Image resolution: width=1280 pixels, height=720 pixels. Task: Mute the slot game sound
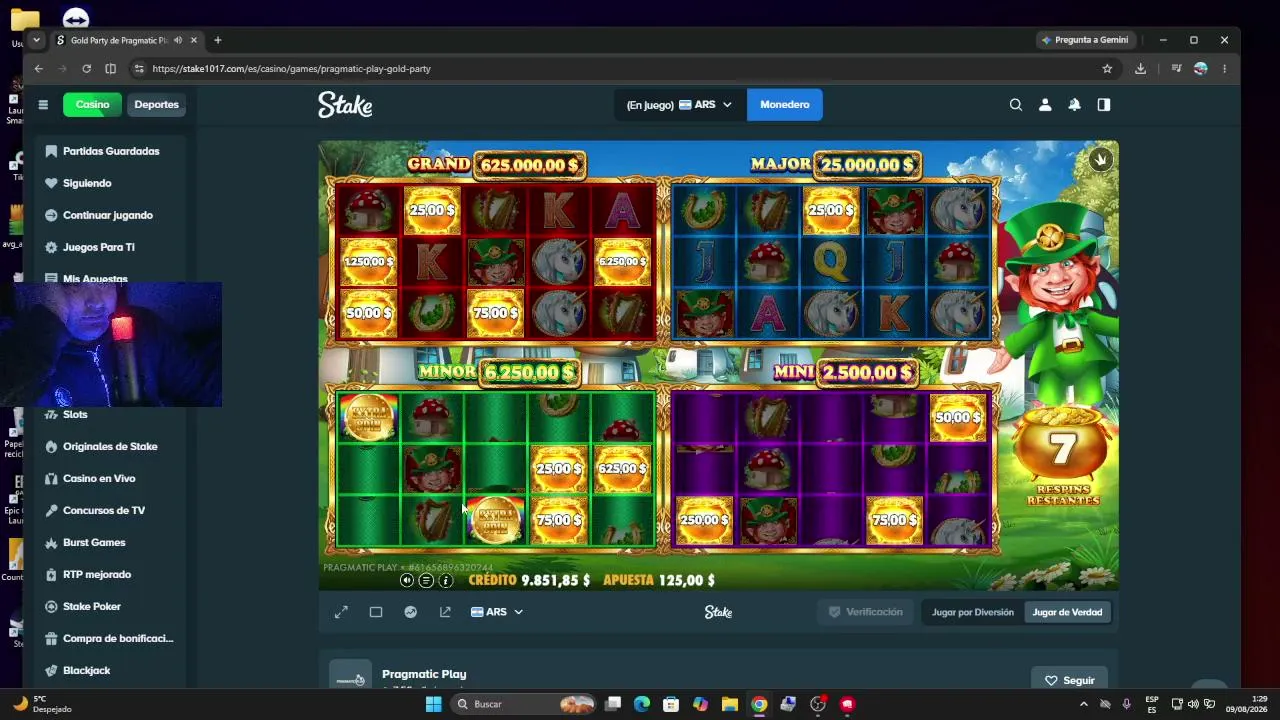tap(407, 580)
